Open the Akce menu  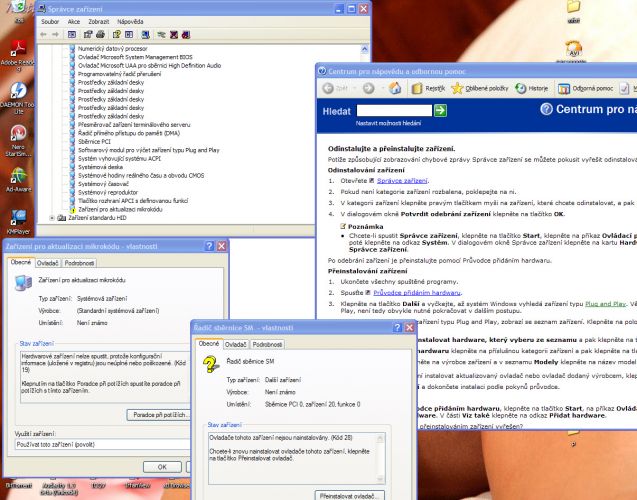(74, 22)
